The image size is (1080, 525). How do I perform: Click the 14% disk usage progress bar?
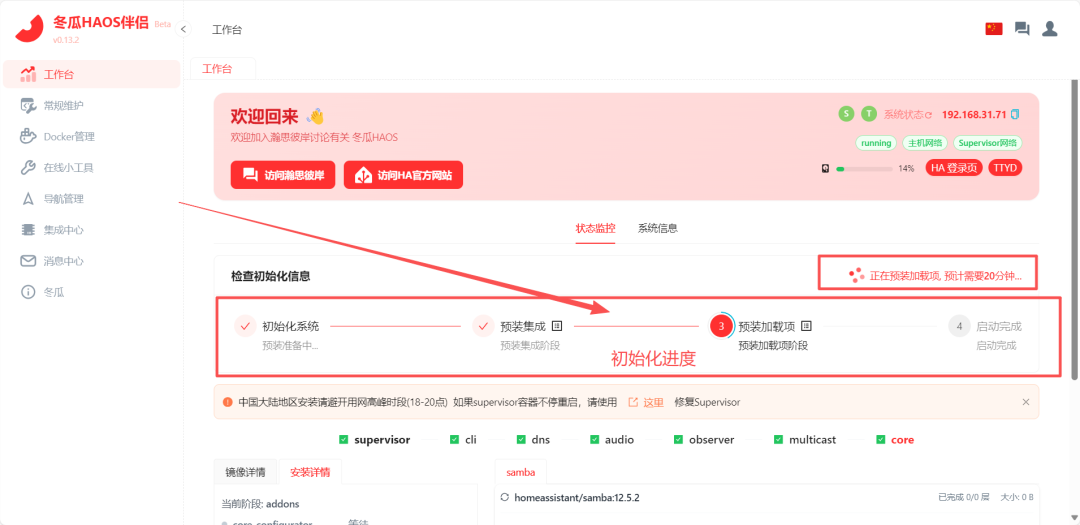pos(864,168)
